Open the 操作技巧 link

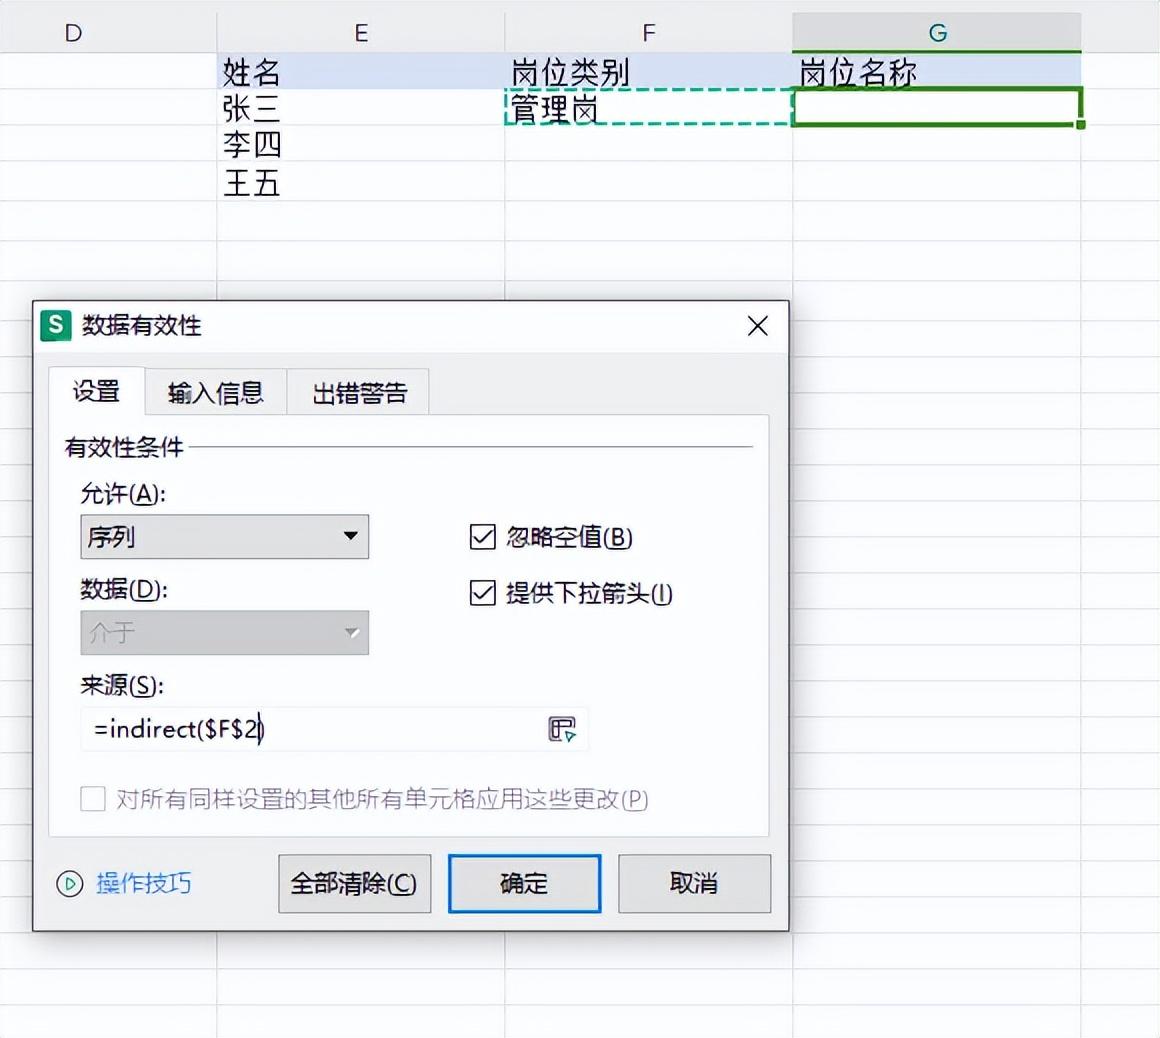pyautogui.click(x=144, y=883)
